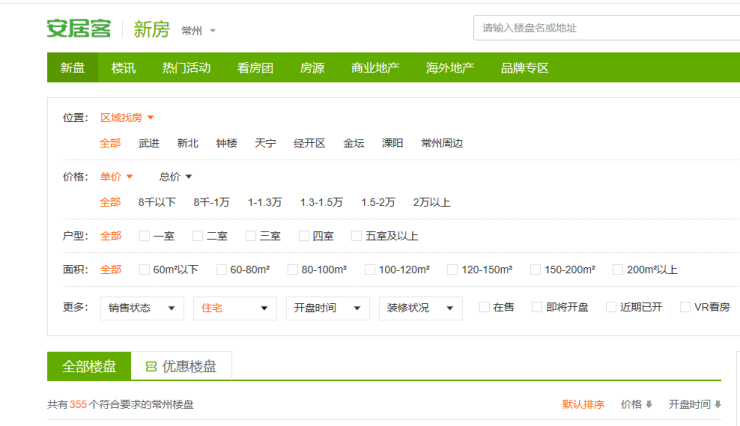Tick the VR看房 checkbox
The height and width of the screenshot is (426, 740).
point(685,307)
